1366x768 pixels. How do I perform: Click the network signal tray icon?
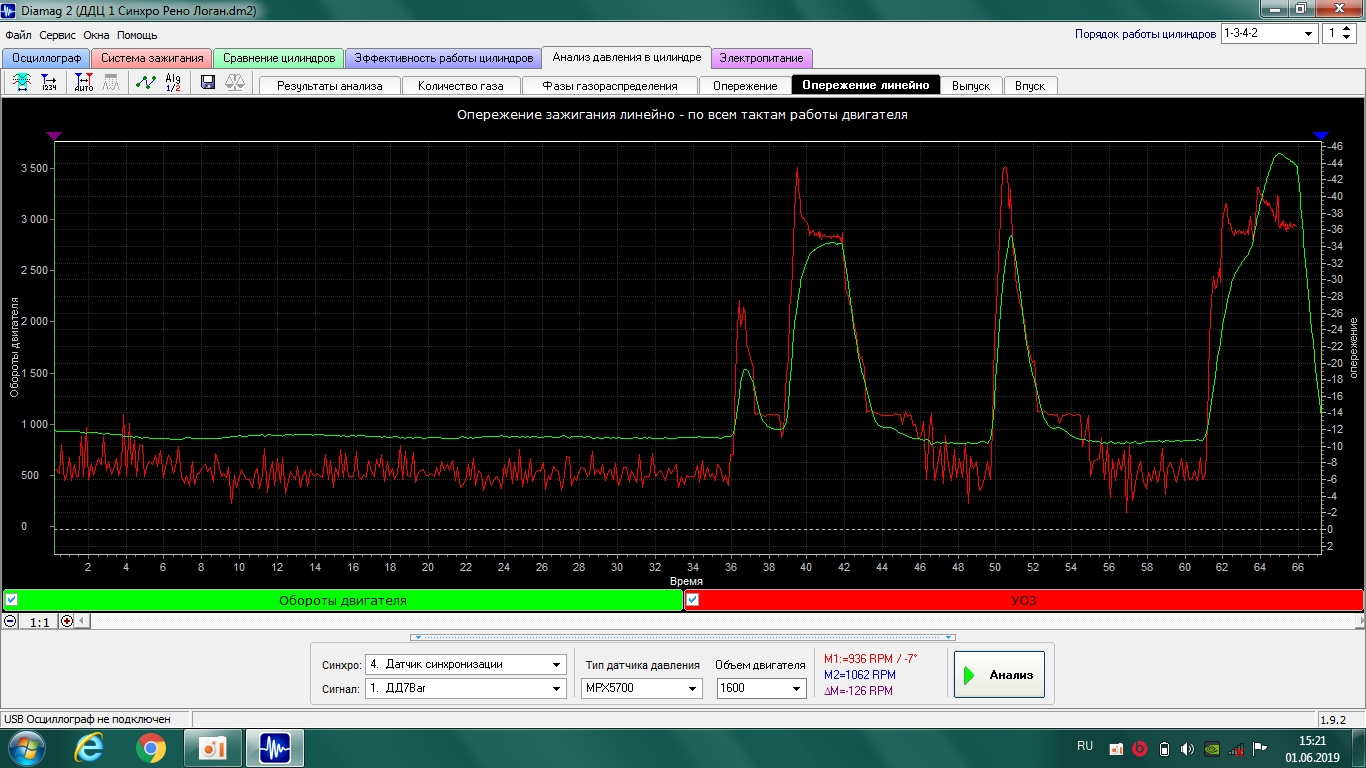point(1236,748)
